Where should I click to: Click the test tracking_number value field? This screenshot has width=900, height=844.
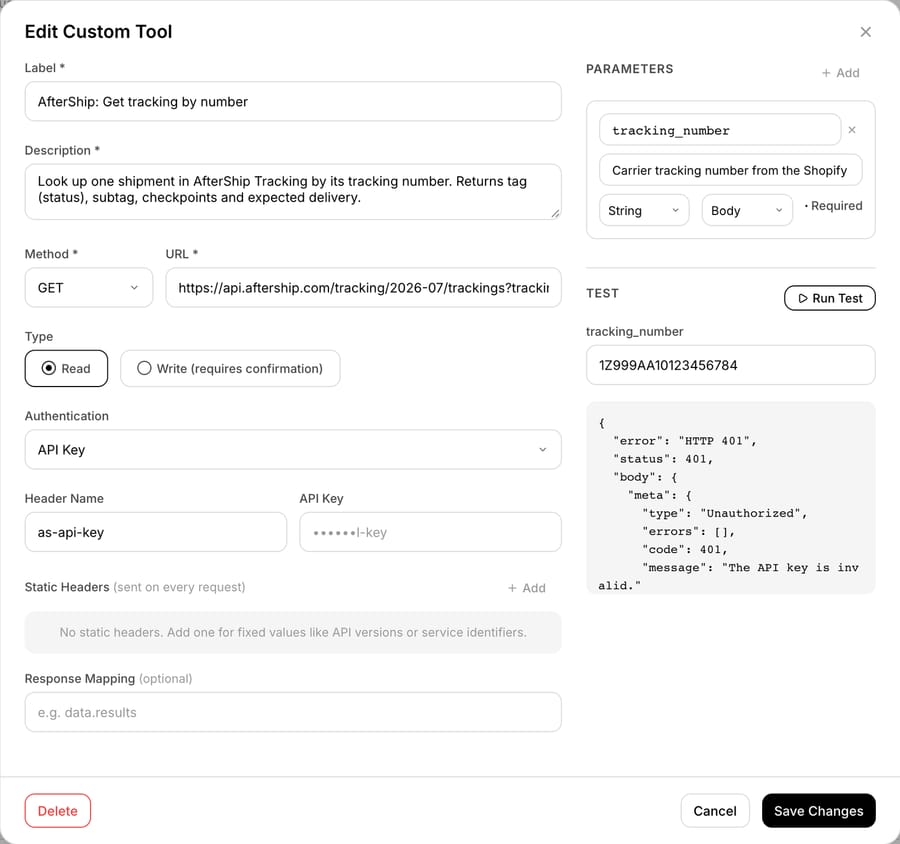coord(730,365)
